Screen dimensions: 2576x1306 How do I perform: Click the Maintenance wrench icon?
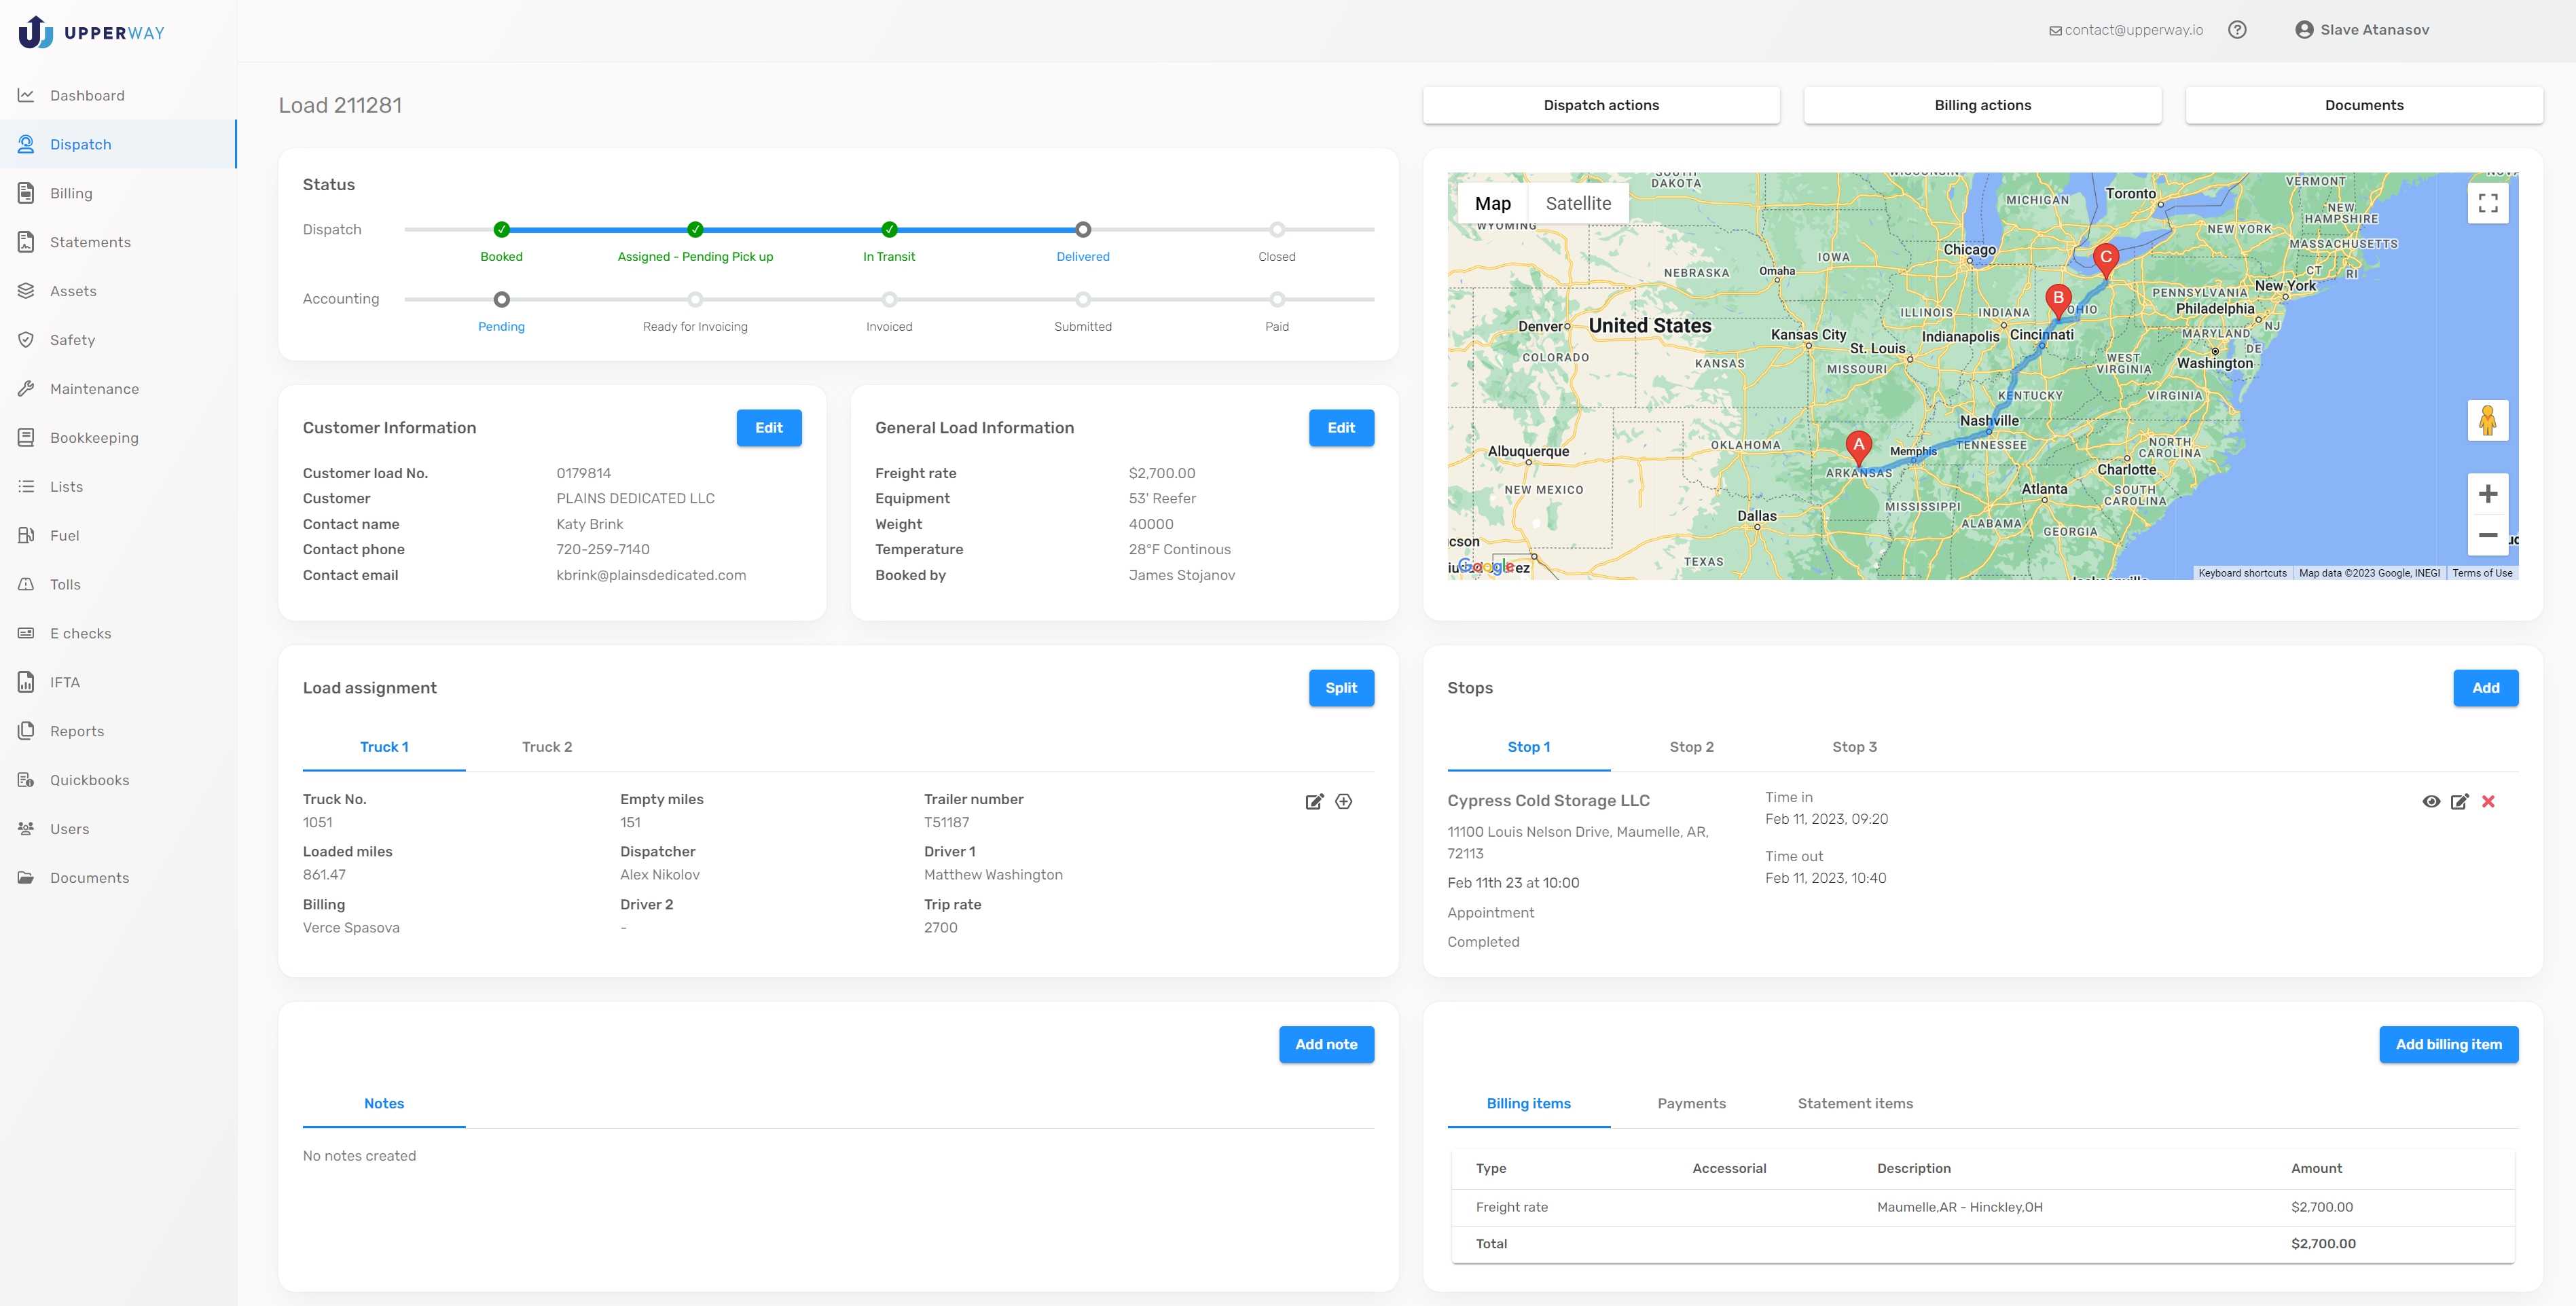[x=26, y=389]
